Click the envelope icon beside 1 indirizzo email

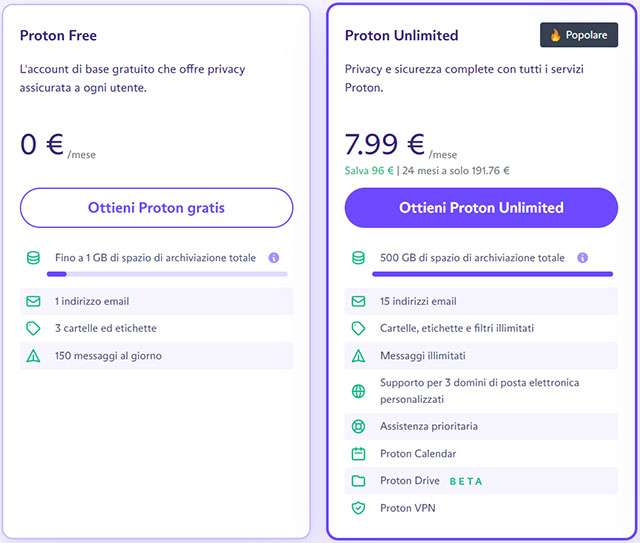(x=33, y=301)
